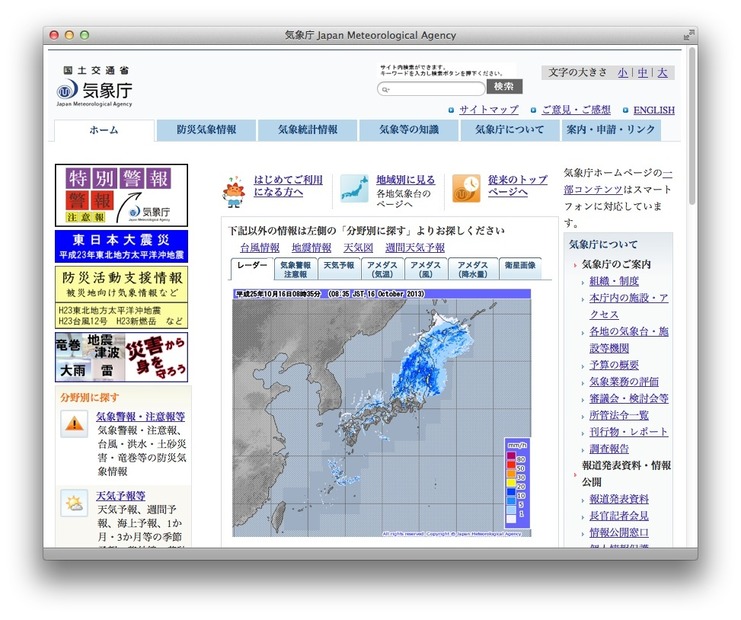The width and height of the screenshot is (741, 620).
Task: Open 天気予報等 link in sidebar
Action: [x=121, y=496]
